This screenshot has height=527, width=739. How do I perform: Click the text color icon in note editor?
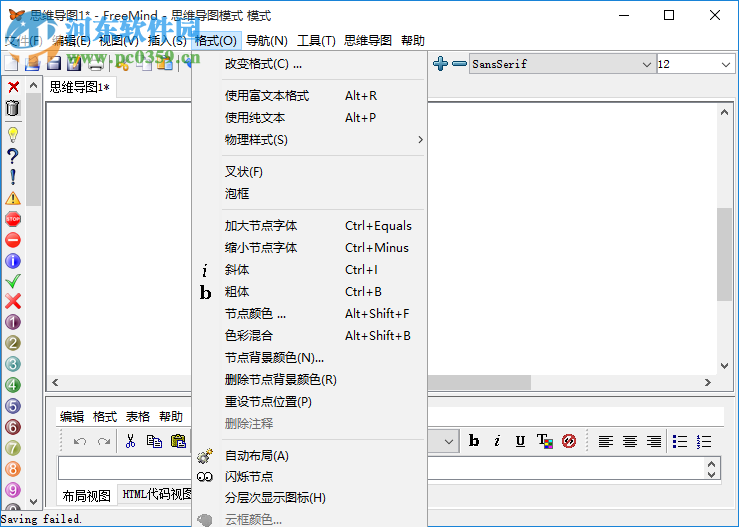pos(545,441)
